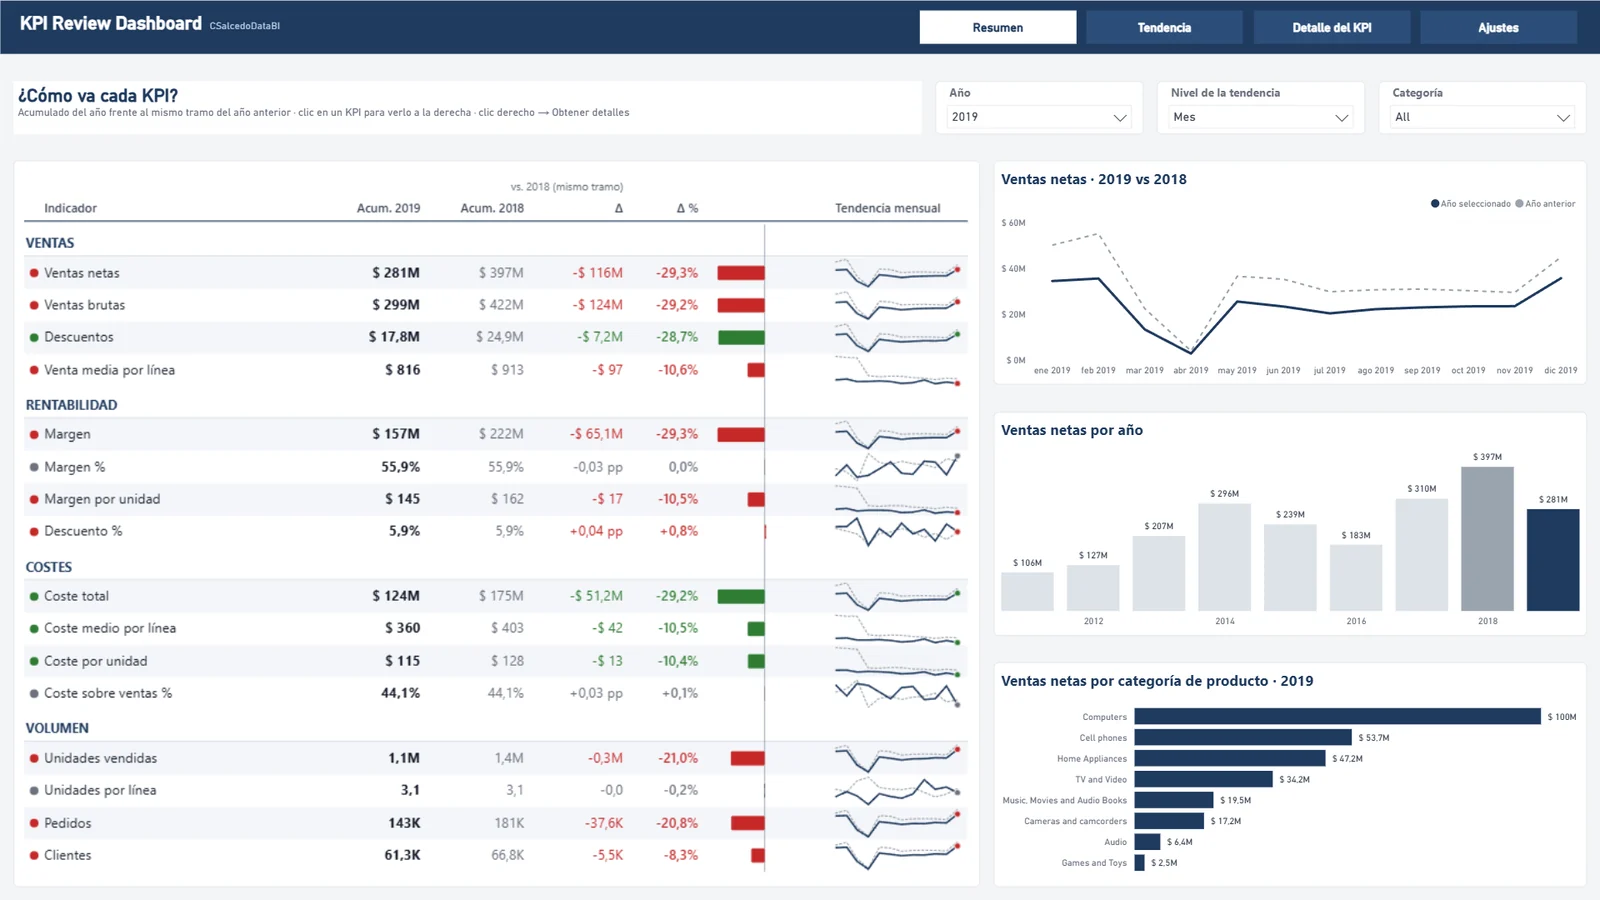Select the 2019 bar labeled $ 281M
This screenshot has width=1600, height=900.
pos(1553,560)
